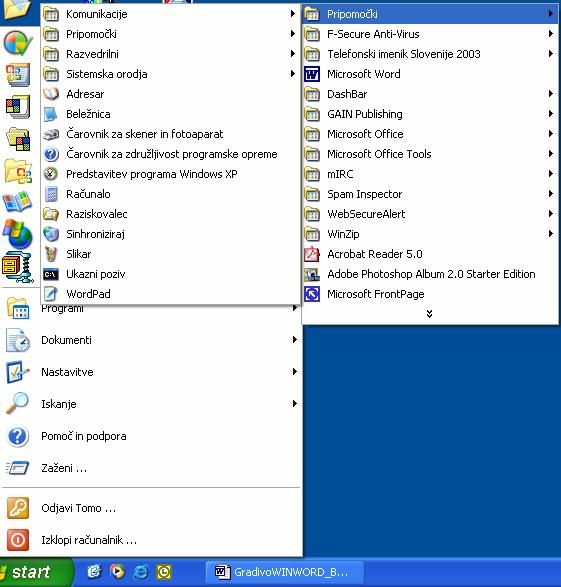This screenshot has width=561, height=587.
Task: Click the Pomoč in podpora help icon
Action: pyautogui.click(x=17, y=436)
